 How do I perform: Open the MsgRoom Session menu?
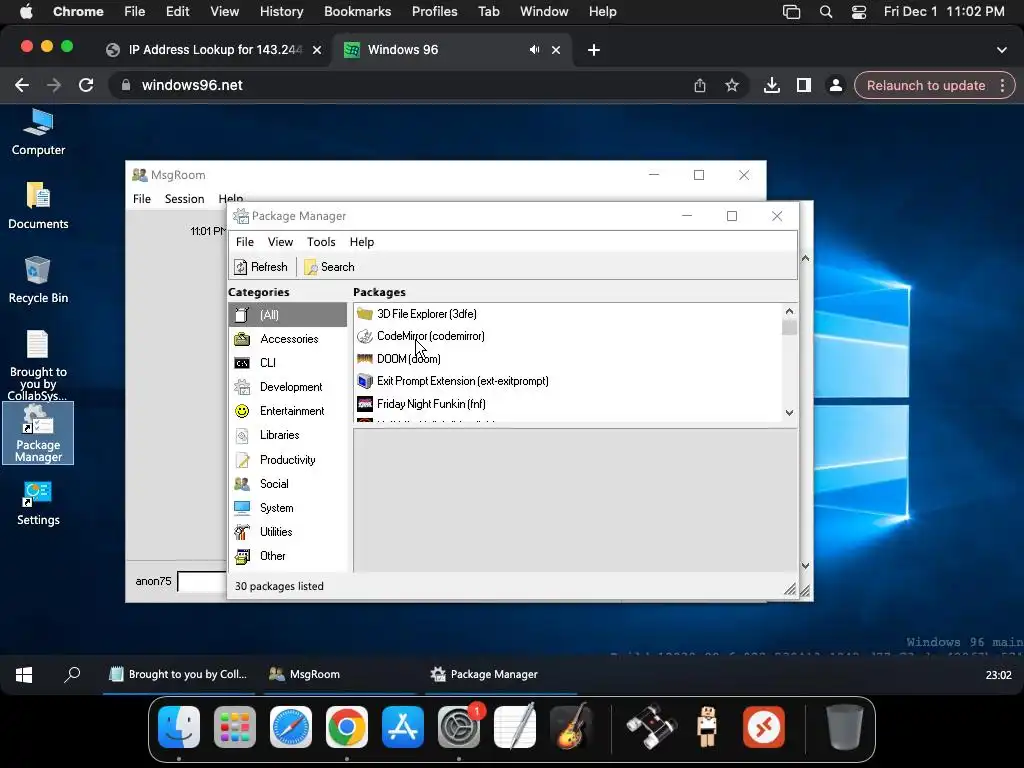[184, 199]
